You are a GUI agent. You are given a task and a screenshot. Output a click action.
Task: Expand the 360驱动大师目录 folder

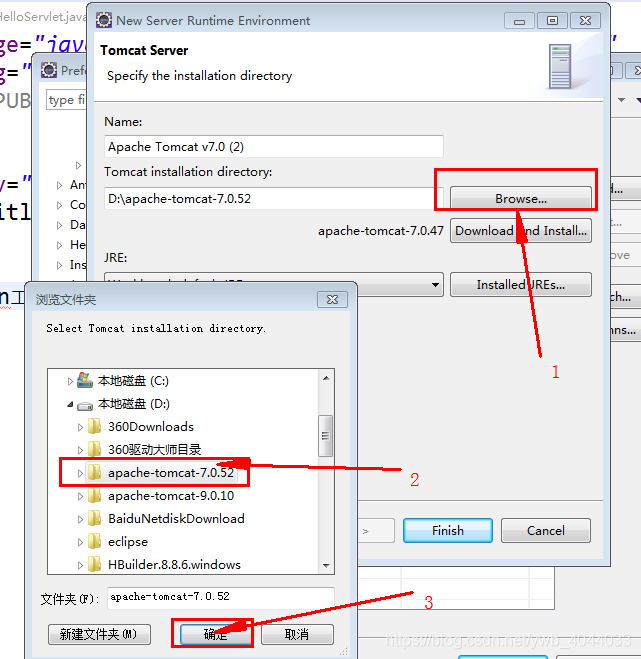(x=80, y=450)
